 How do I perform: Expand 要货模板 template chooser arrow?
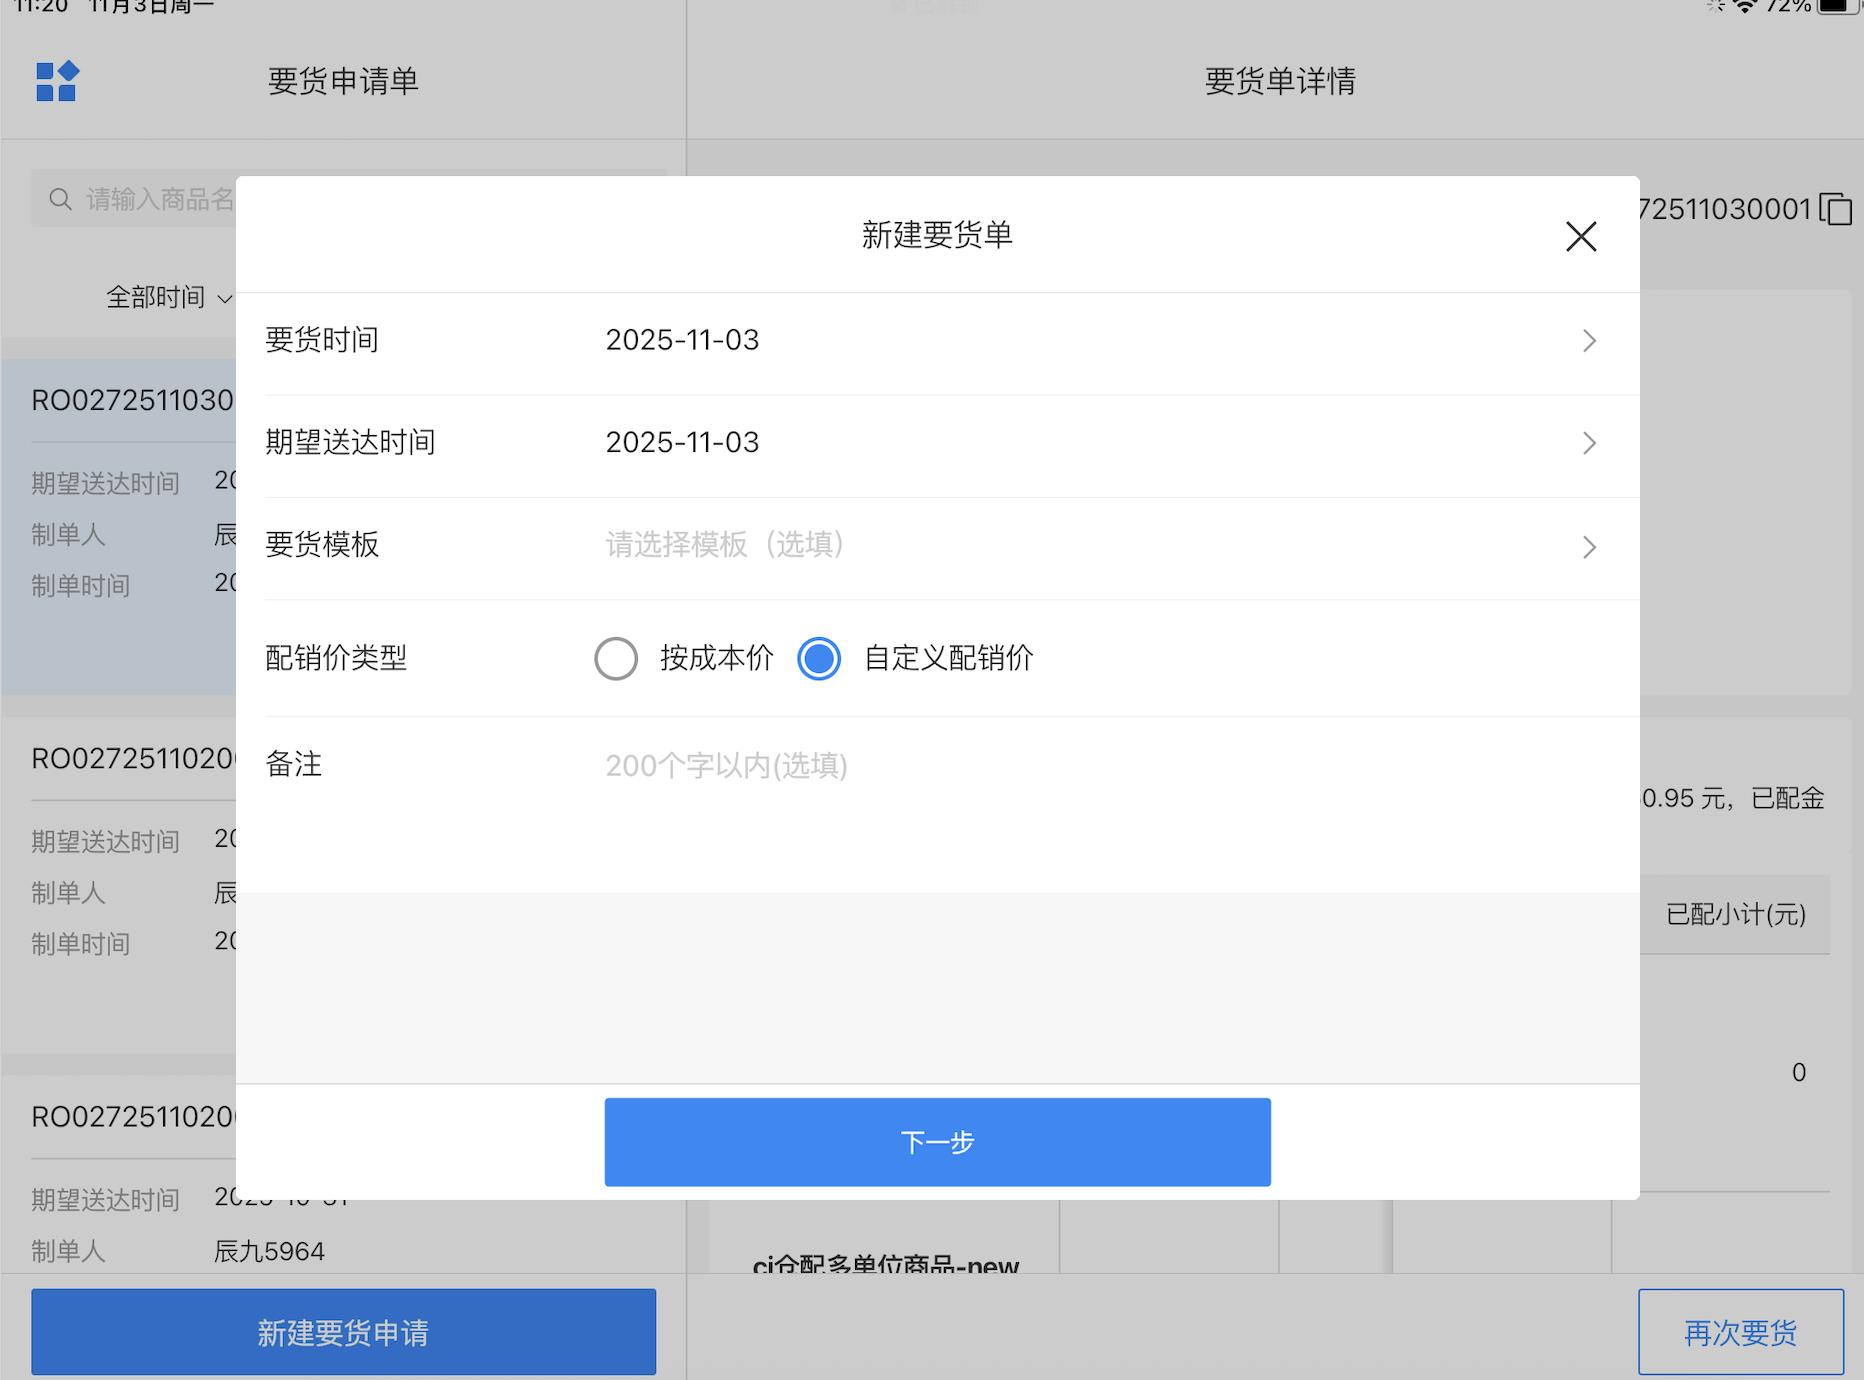coord(1588,547)
